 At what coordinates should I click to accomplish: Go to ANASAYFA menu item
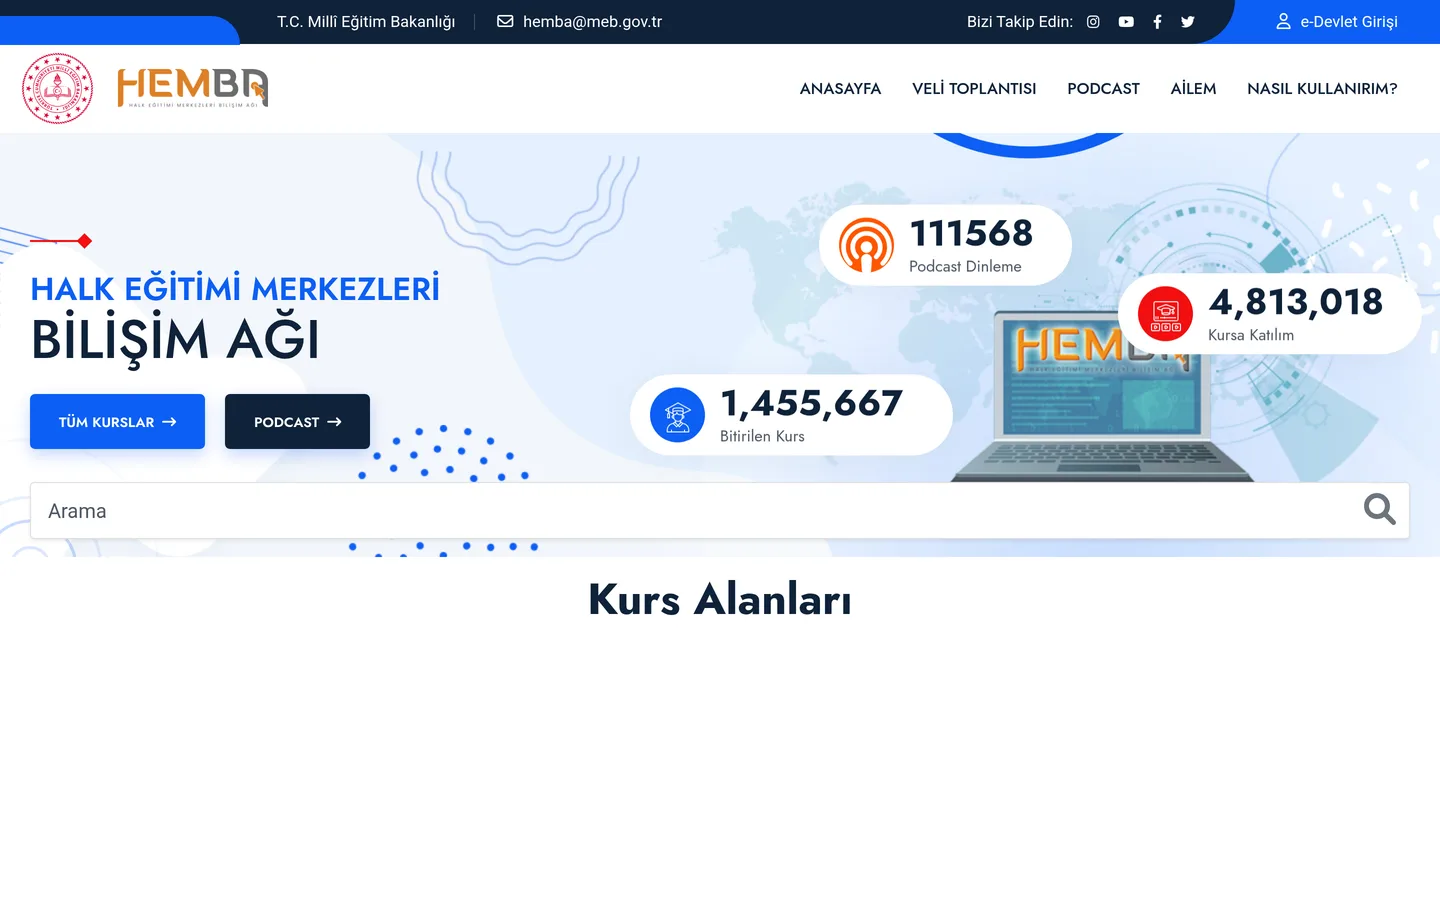840,89
